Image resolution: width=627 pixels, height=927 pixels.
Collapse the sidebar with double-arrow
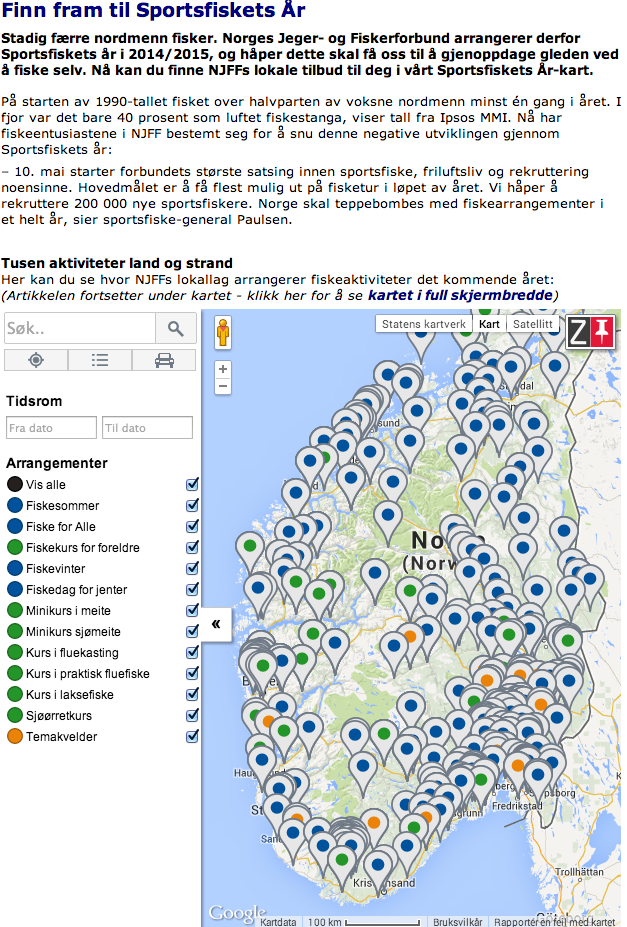coord(216,624)
